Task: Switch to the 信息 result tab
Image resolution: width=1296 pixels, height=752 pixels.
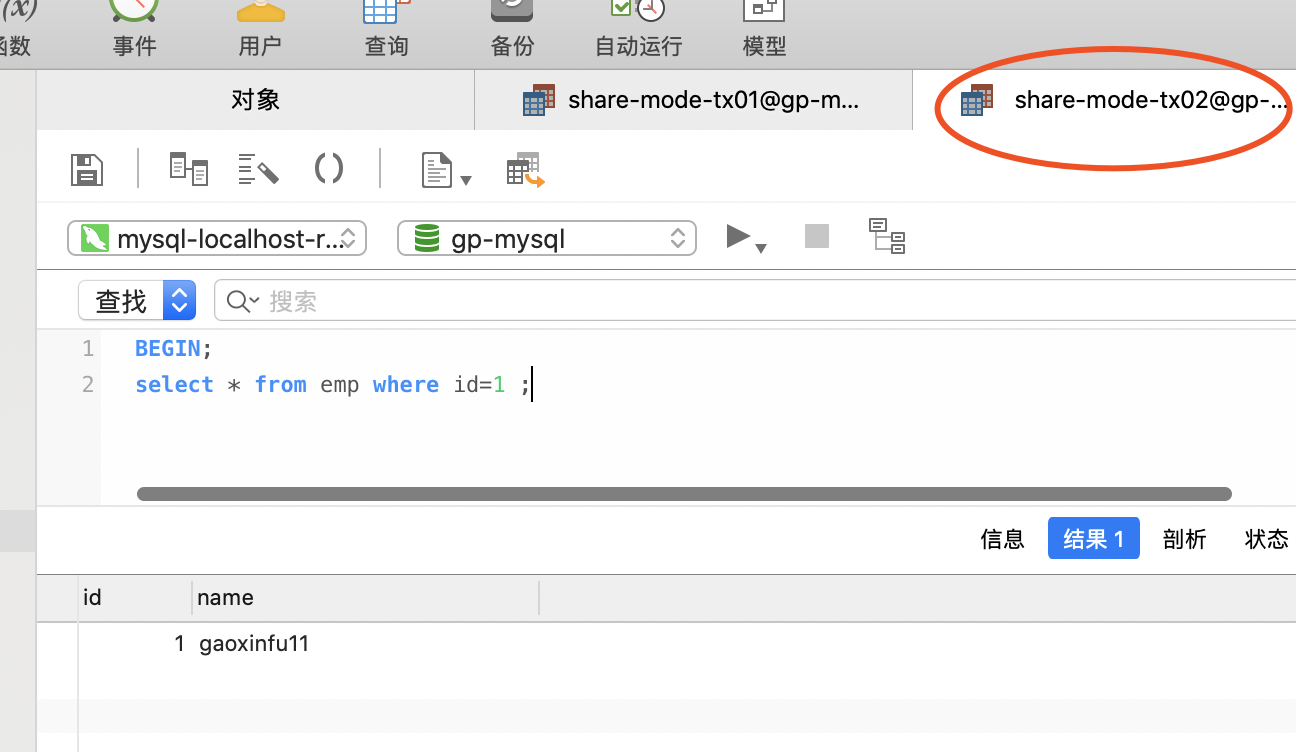Action: pyautogui.click(x=1003, y=539)
